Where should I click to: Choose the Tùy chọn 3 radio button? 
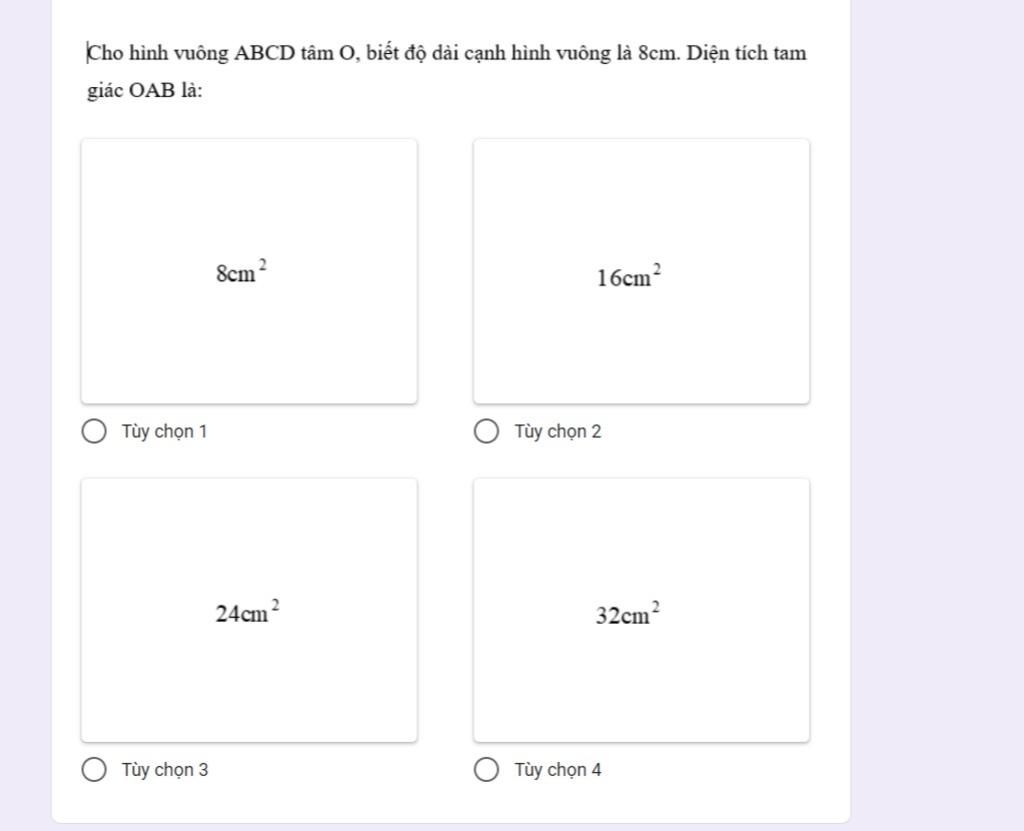(94, 770)
